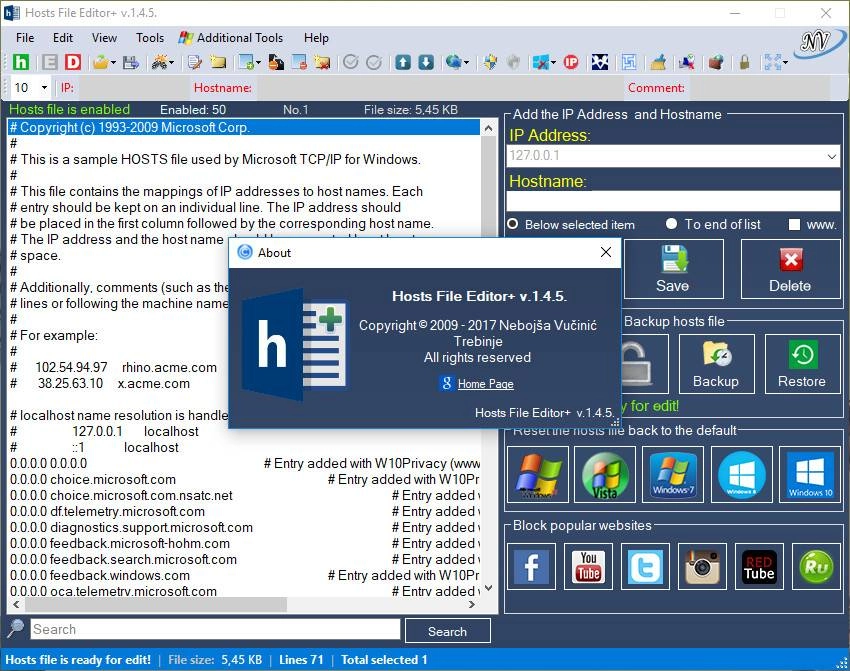
Task: Click the padlock toolbar icon
Action: pos(745,62)
